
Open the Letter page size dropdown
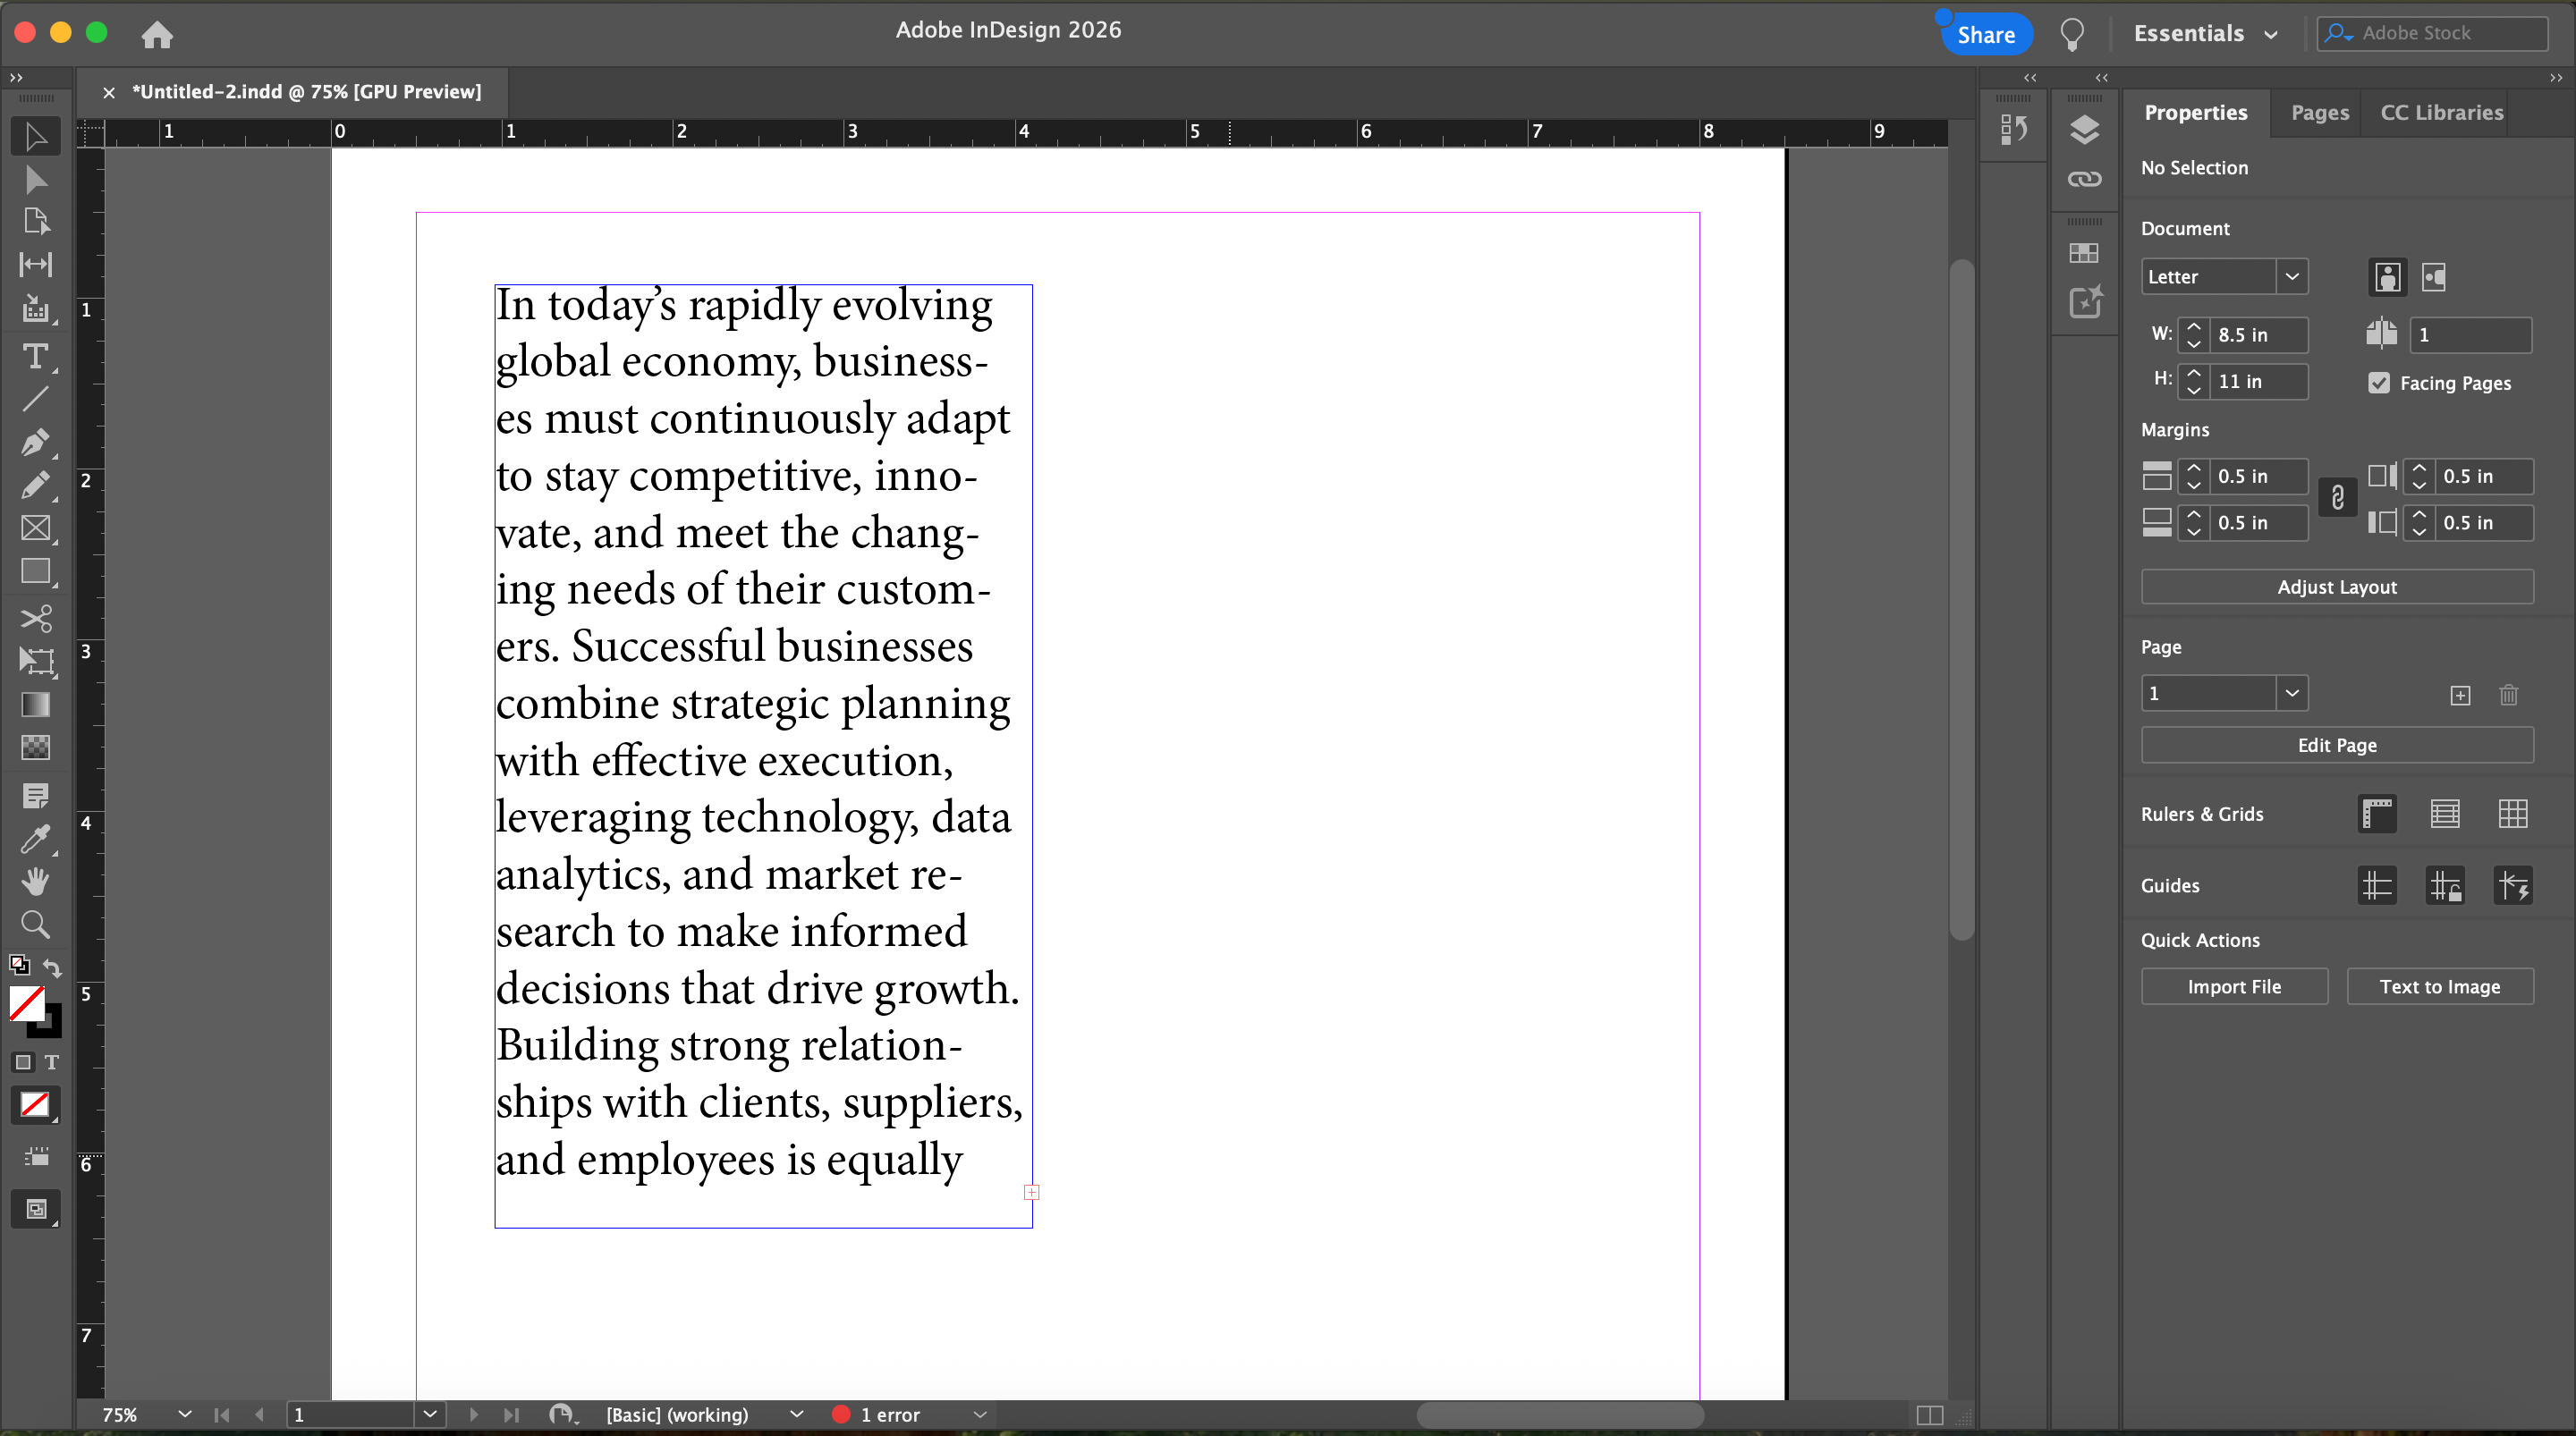[2291, 277]
